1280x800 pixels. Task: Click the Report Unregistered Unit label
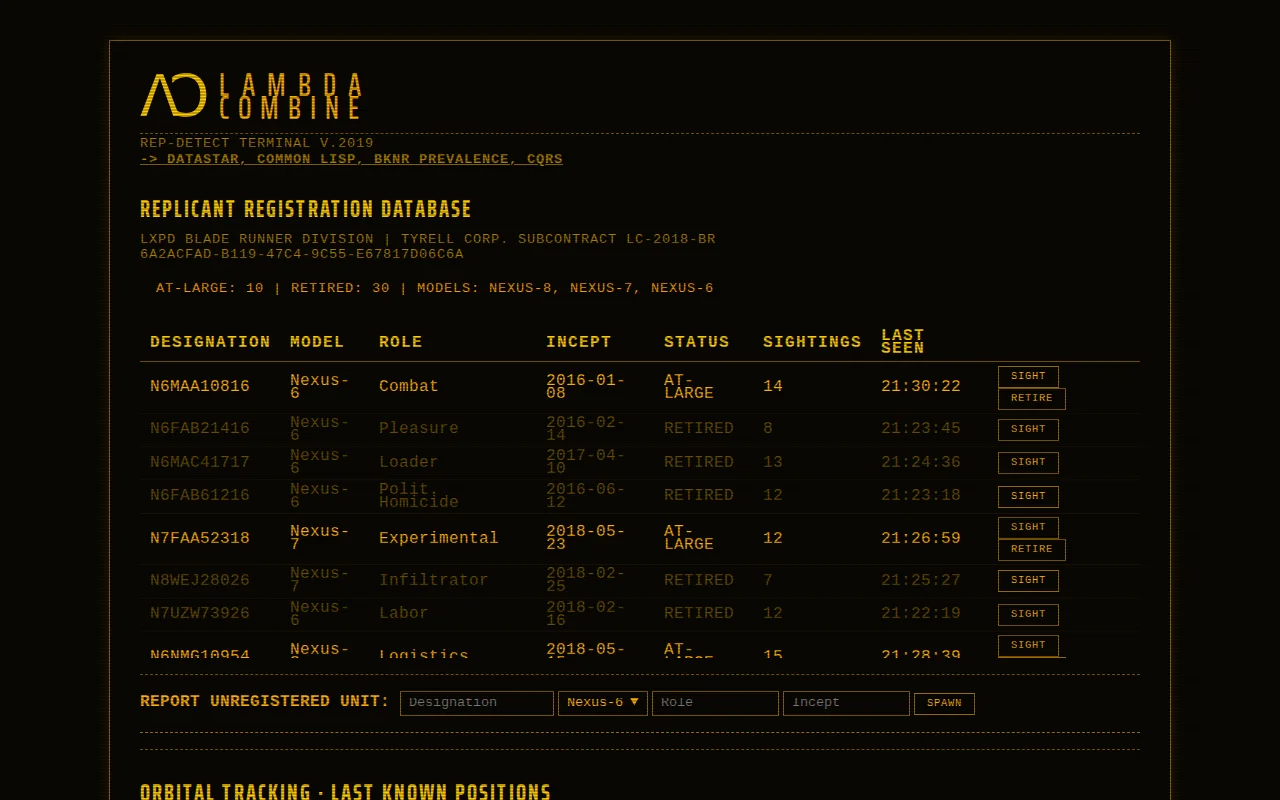click(265, 702)
